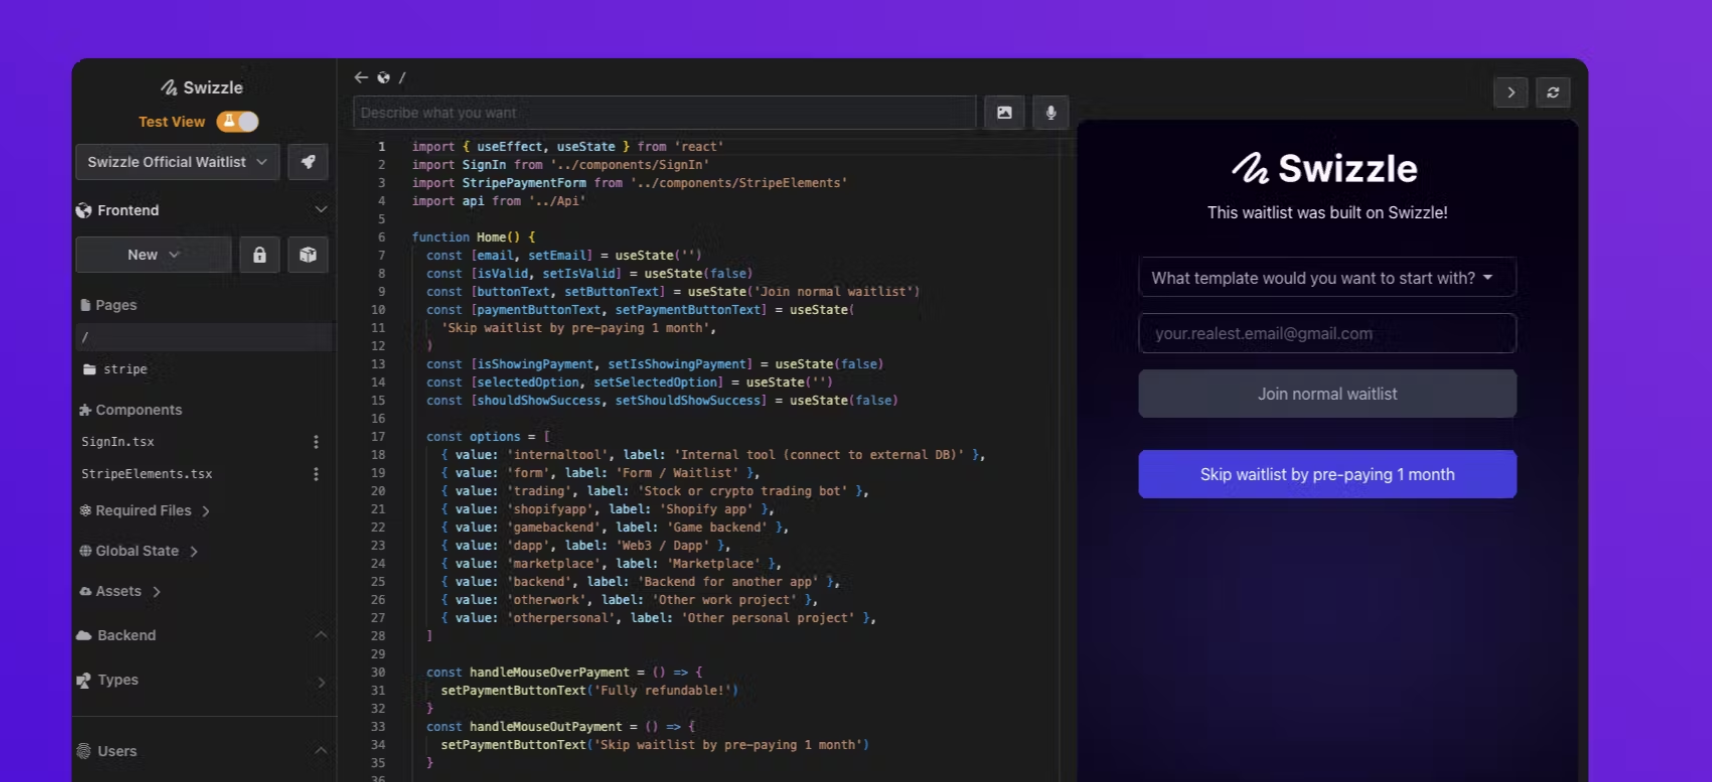1712x782 pixels.
Task: Click 'This waitlist was built on Swizzle!' text
Action: [1327, 212]
